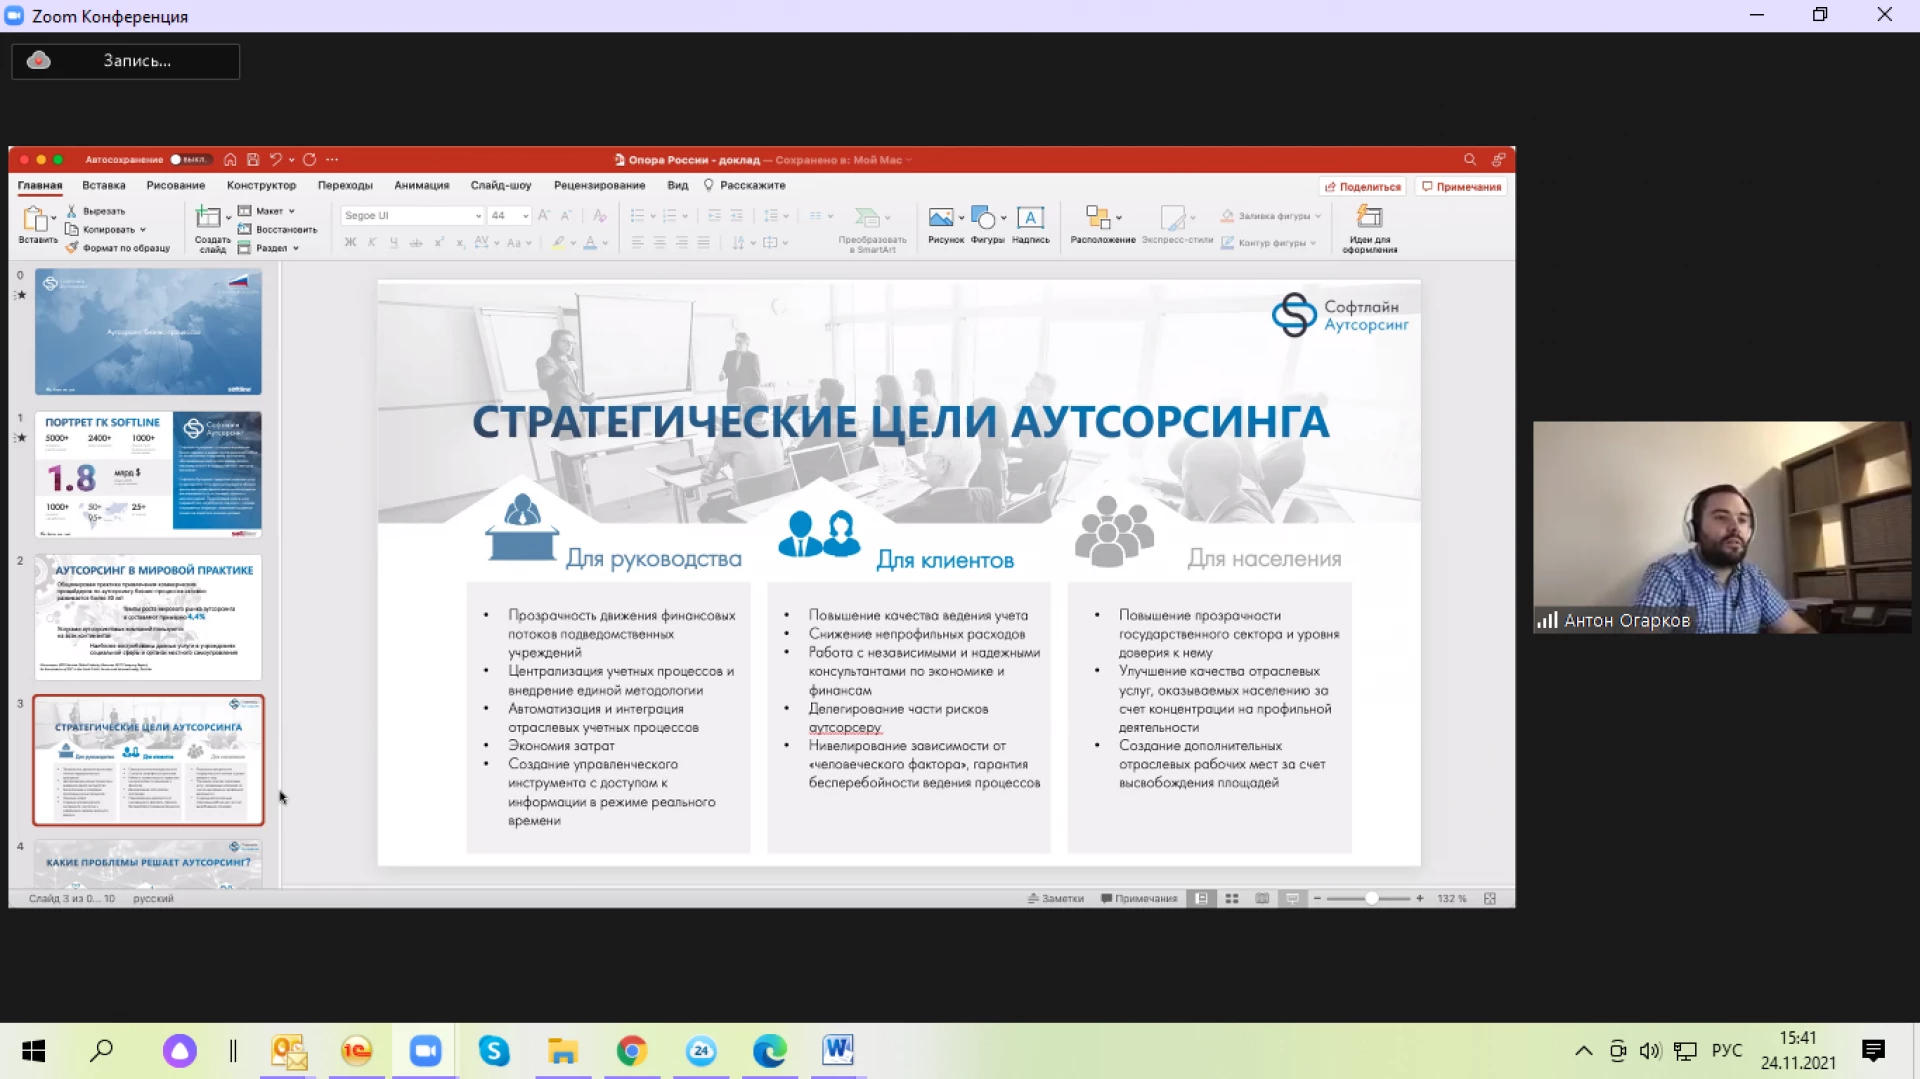Click the center text alignment icon

point(660,242)
